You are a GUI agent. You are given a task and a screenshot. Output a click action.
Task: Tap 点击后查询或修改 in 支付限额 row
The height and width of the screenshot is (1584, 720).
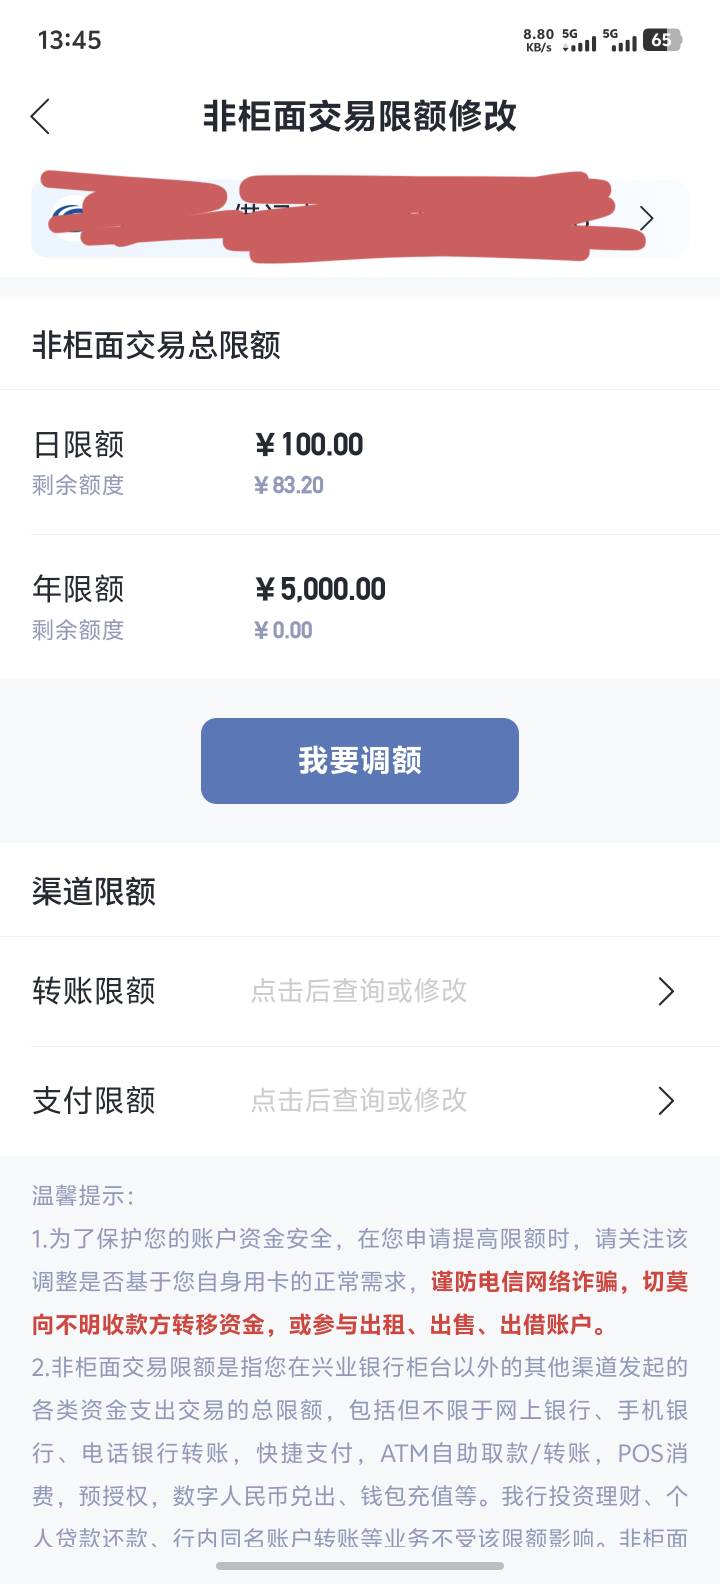359,1101
